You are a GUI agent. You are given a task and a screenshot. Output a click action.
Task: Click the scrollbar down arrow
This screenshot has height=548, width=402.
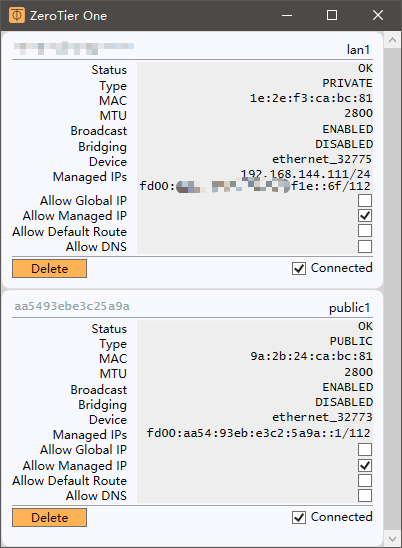point(392,539)
